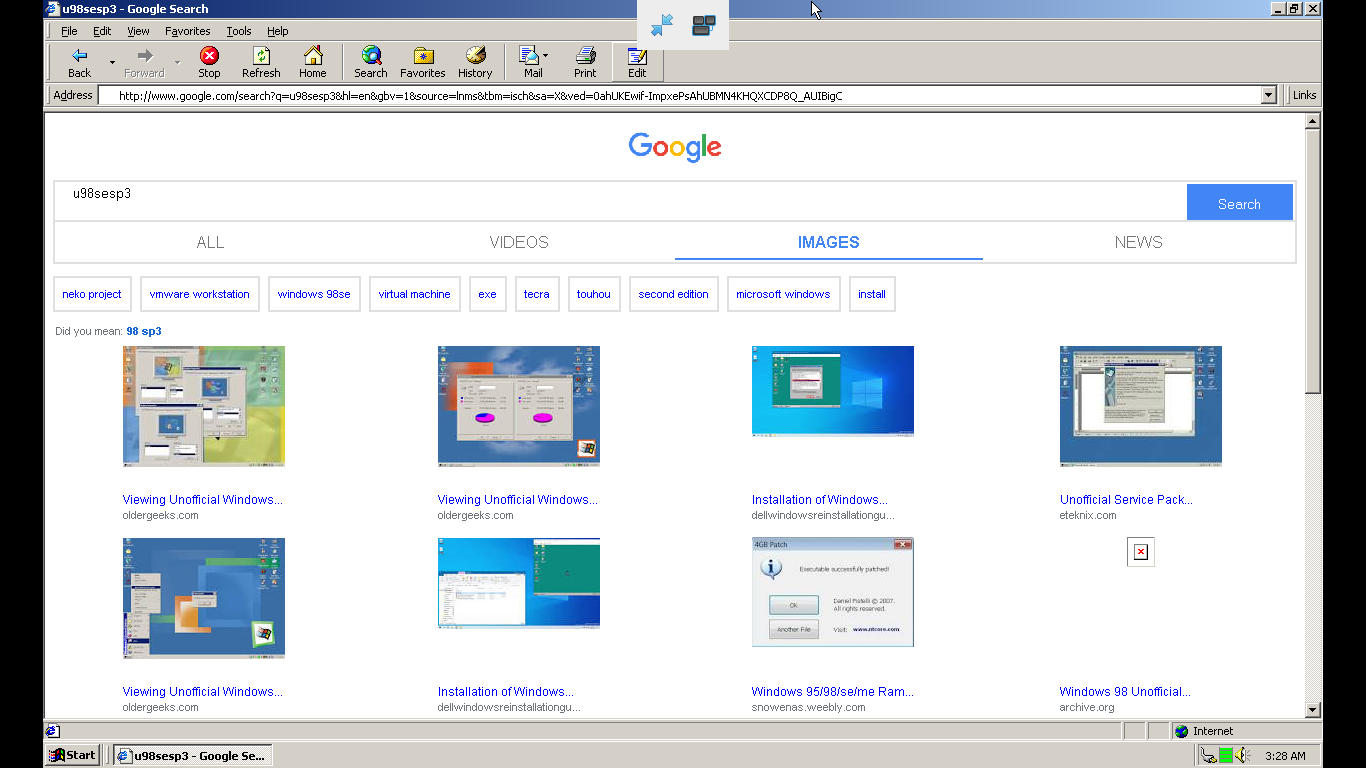Select the 'neko project' suggestion chip
The image size is (1366, 768).
click(92, 294)
